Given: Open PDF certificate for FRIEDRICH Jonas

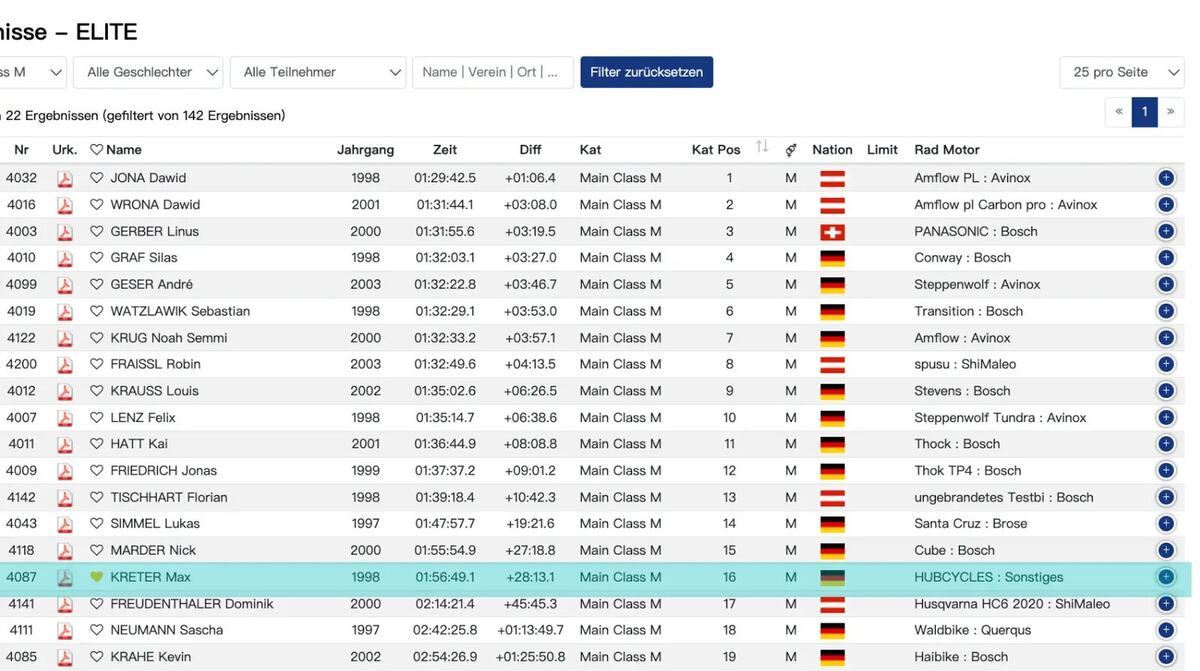Looking at the screenshot, I should [x=65, y=471].
